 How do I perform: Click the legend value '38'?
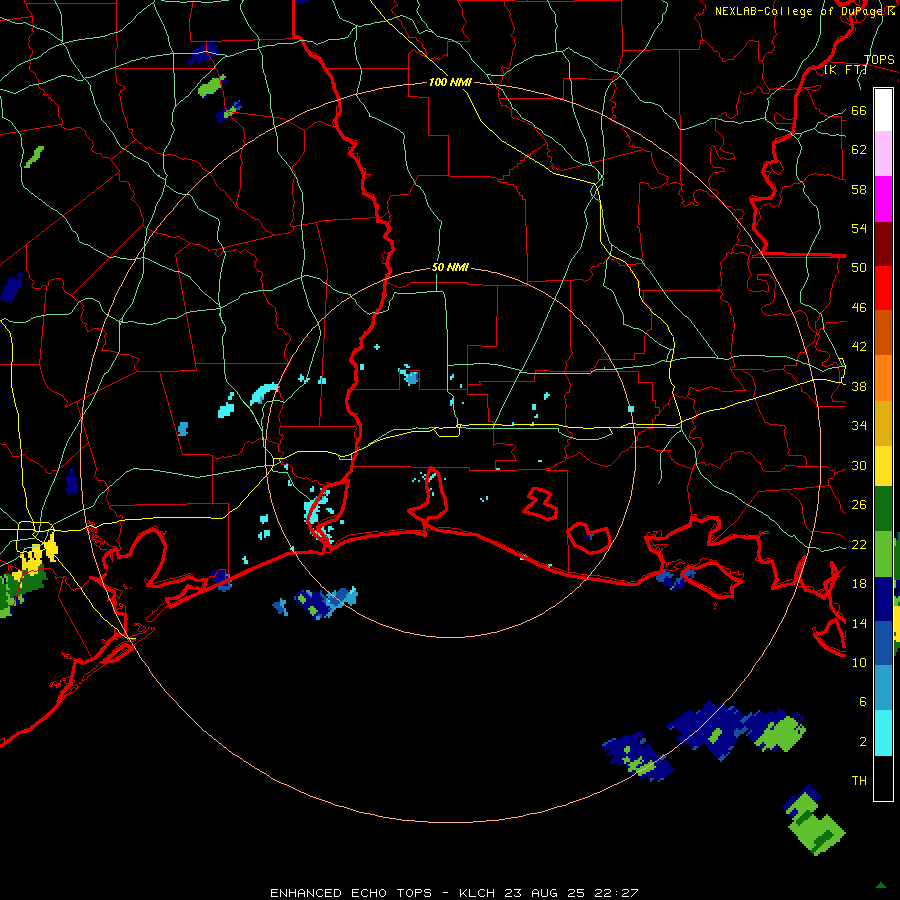pos(859,387)
